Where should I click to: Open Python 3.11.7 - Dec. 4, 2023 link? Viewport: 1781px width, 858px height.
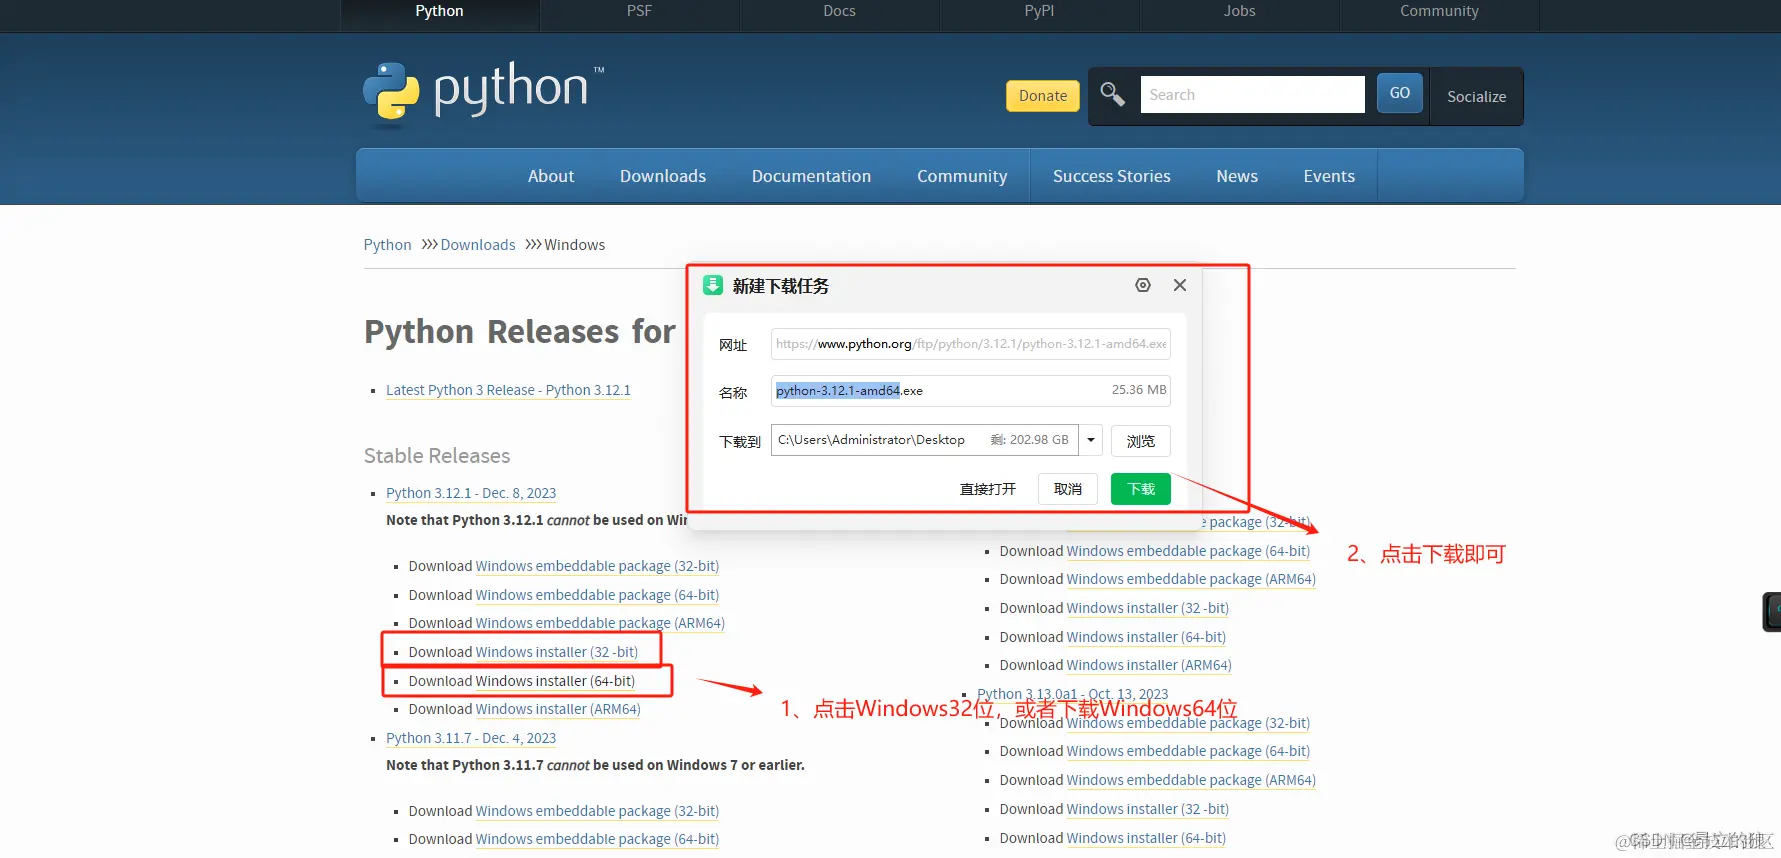click(471, 738)
